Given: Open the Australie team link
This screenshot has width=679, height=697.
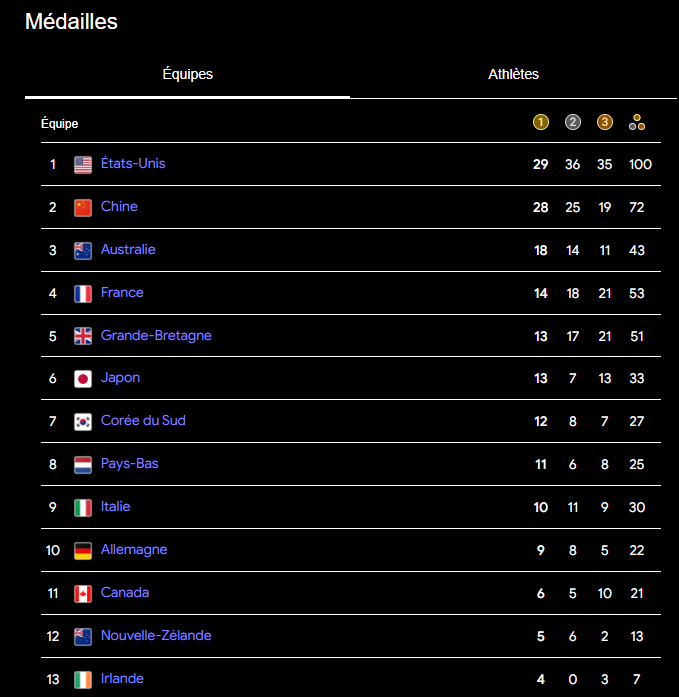Looking at the screenshot, I should pos(128,250).
